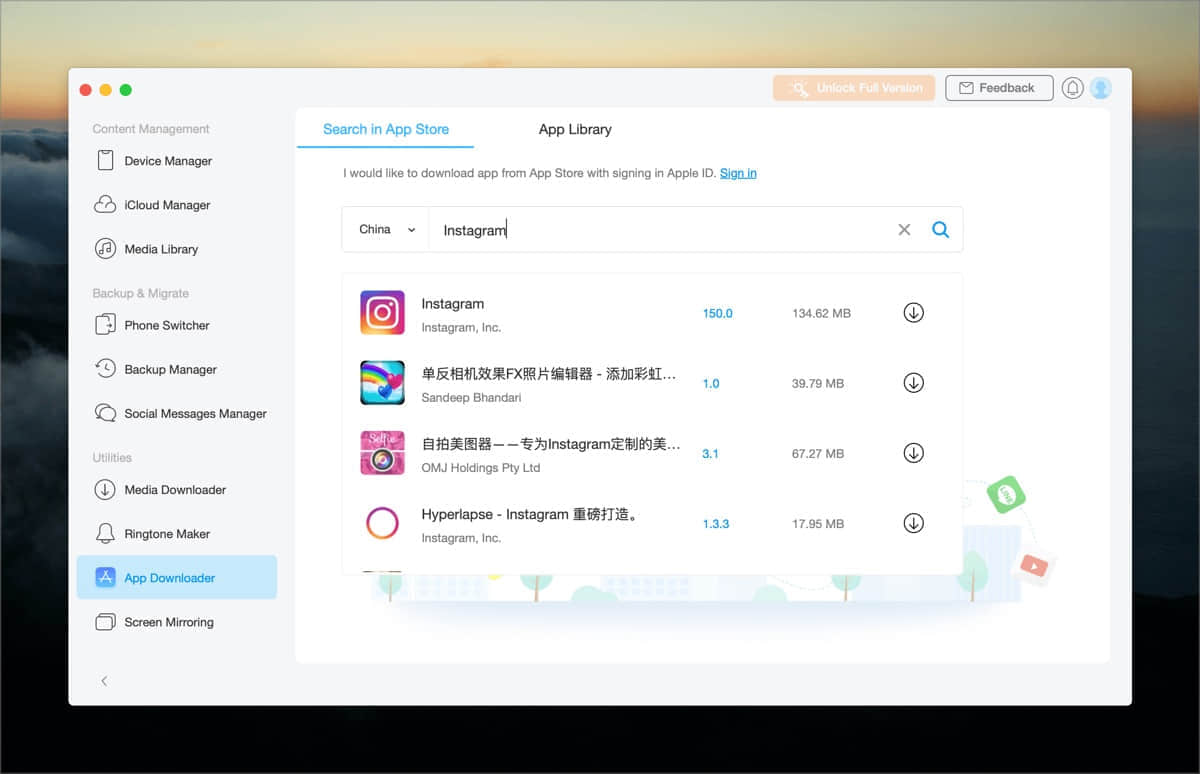Open the Media Downloader utility
The width and height of the screenshot is (1200, 774).
(176, 489)
